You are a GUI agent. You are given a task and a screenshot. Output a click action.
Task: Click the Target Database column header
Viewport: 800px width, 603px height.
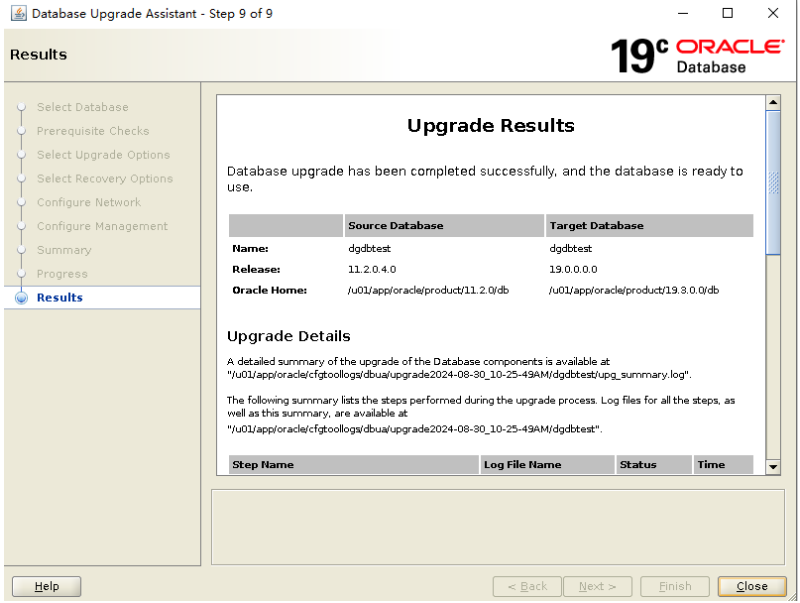pyautogui.click(x=649, y=225)
